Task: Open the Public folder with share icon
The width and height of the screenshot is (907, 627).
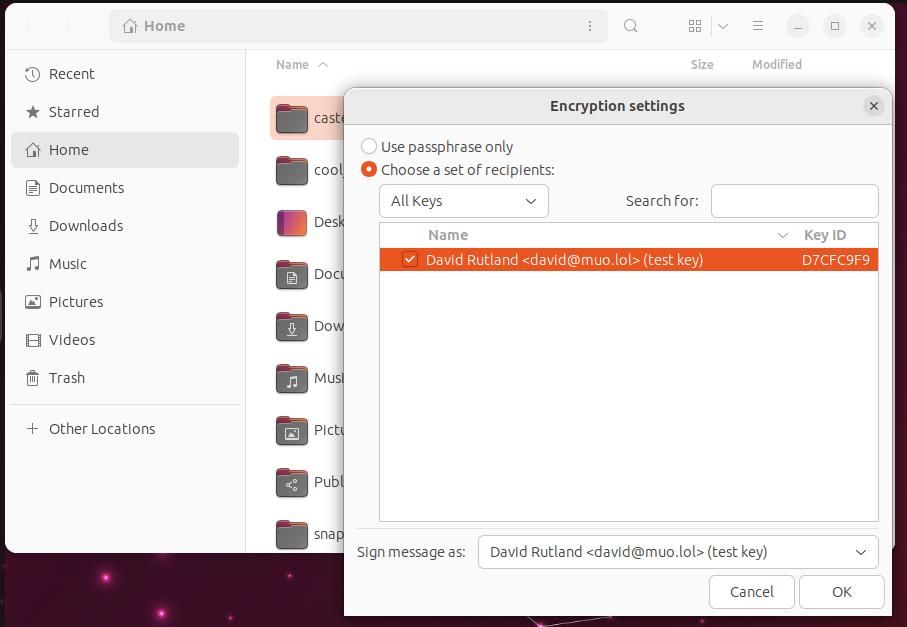Action: [x=291, y=482]
